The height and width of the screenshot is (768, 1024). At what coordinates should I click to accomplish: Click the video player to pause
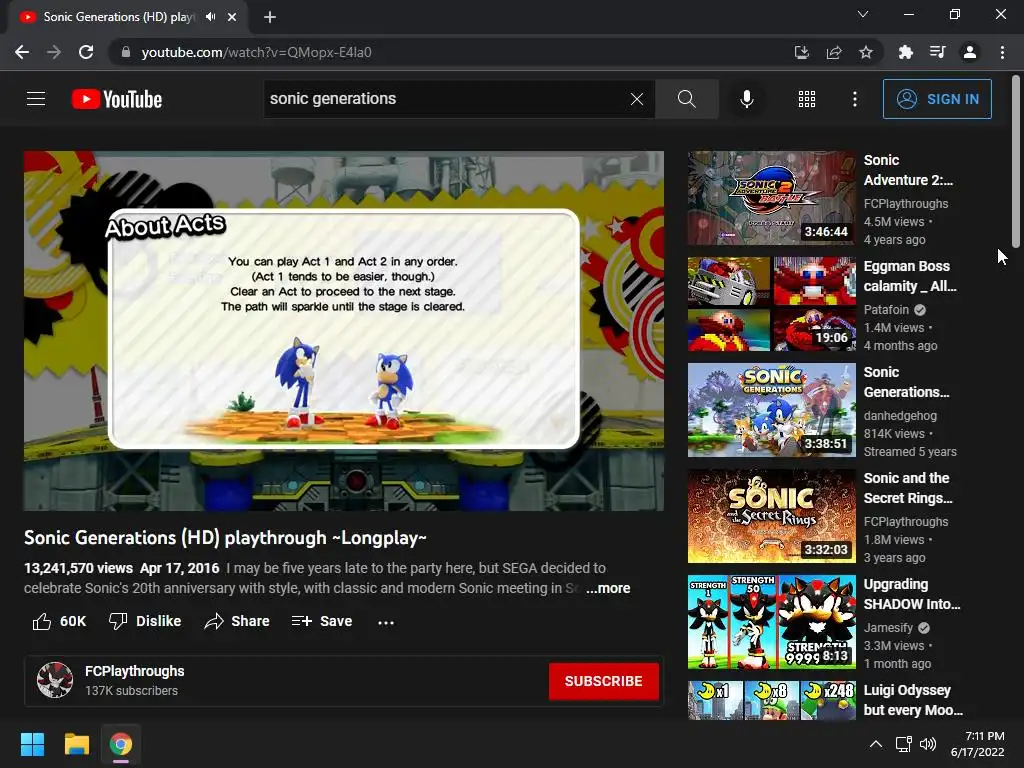344,331
